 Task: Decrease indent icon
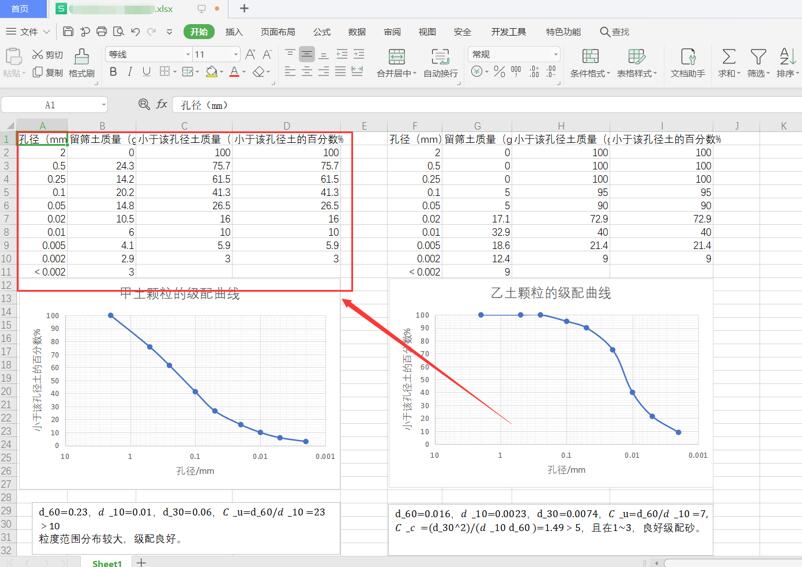(342, 54)
